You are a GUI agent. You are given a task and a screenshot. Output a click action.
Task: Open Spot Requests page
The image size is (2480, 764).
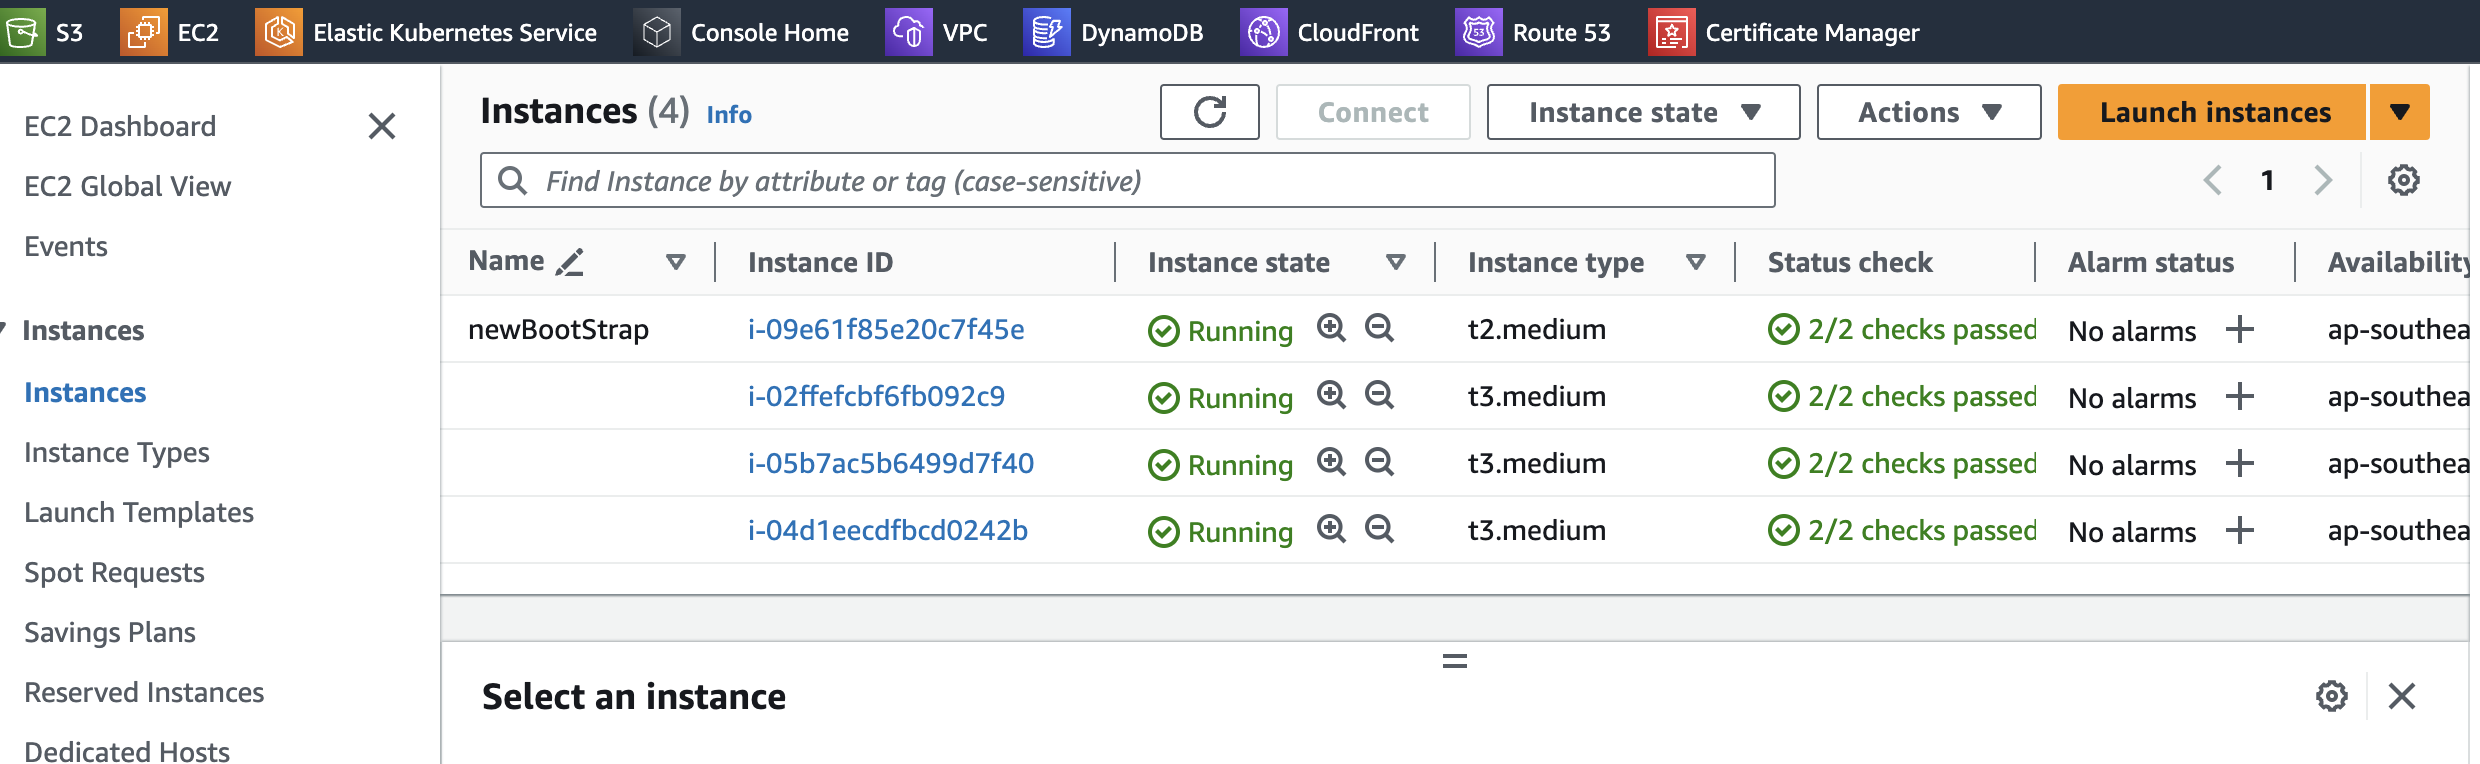click(114, 573)
